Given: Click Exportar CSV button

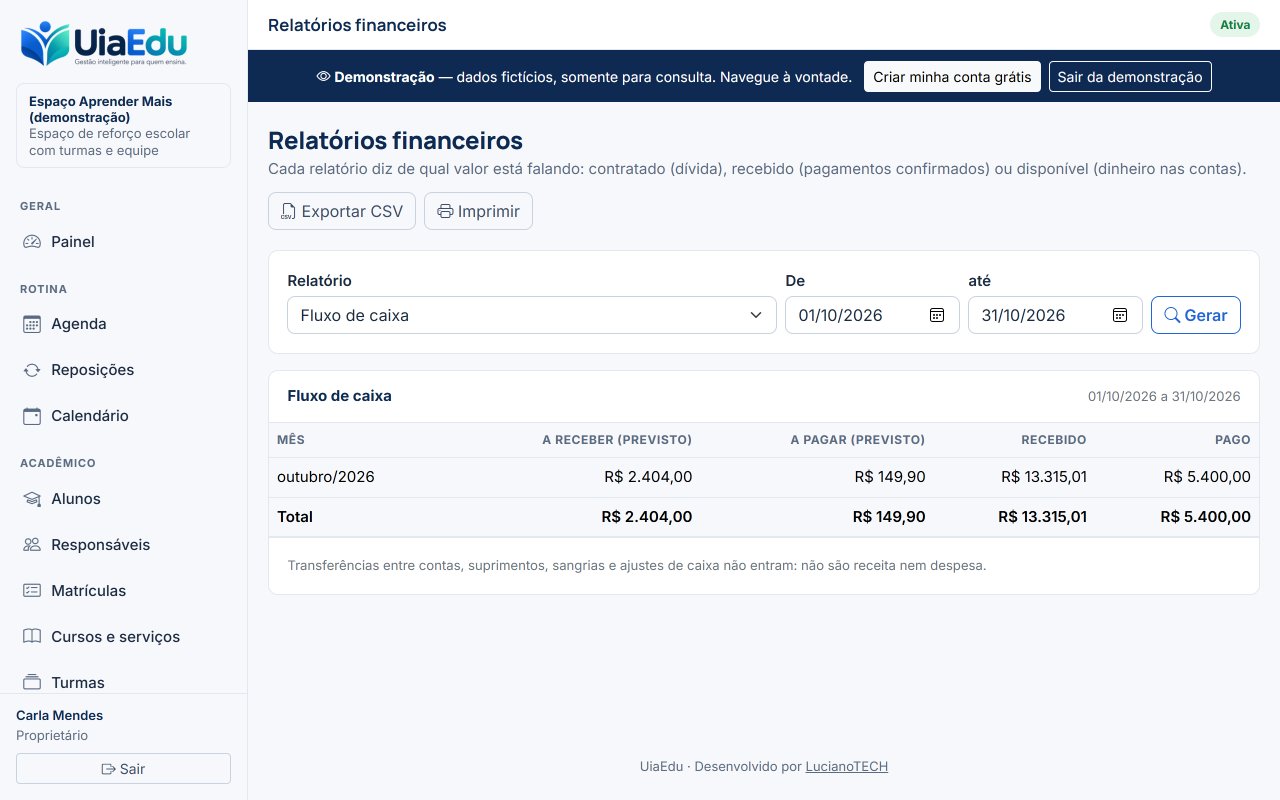Looking at the screenshot, I should 342,211.
